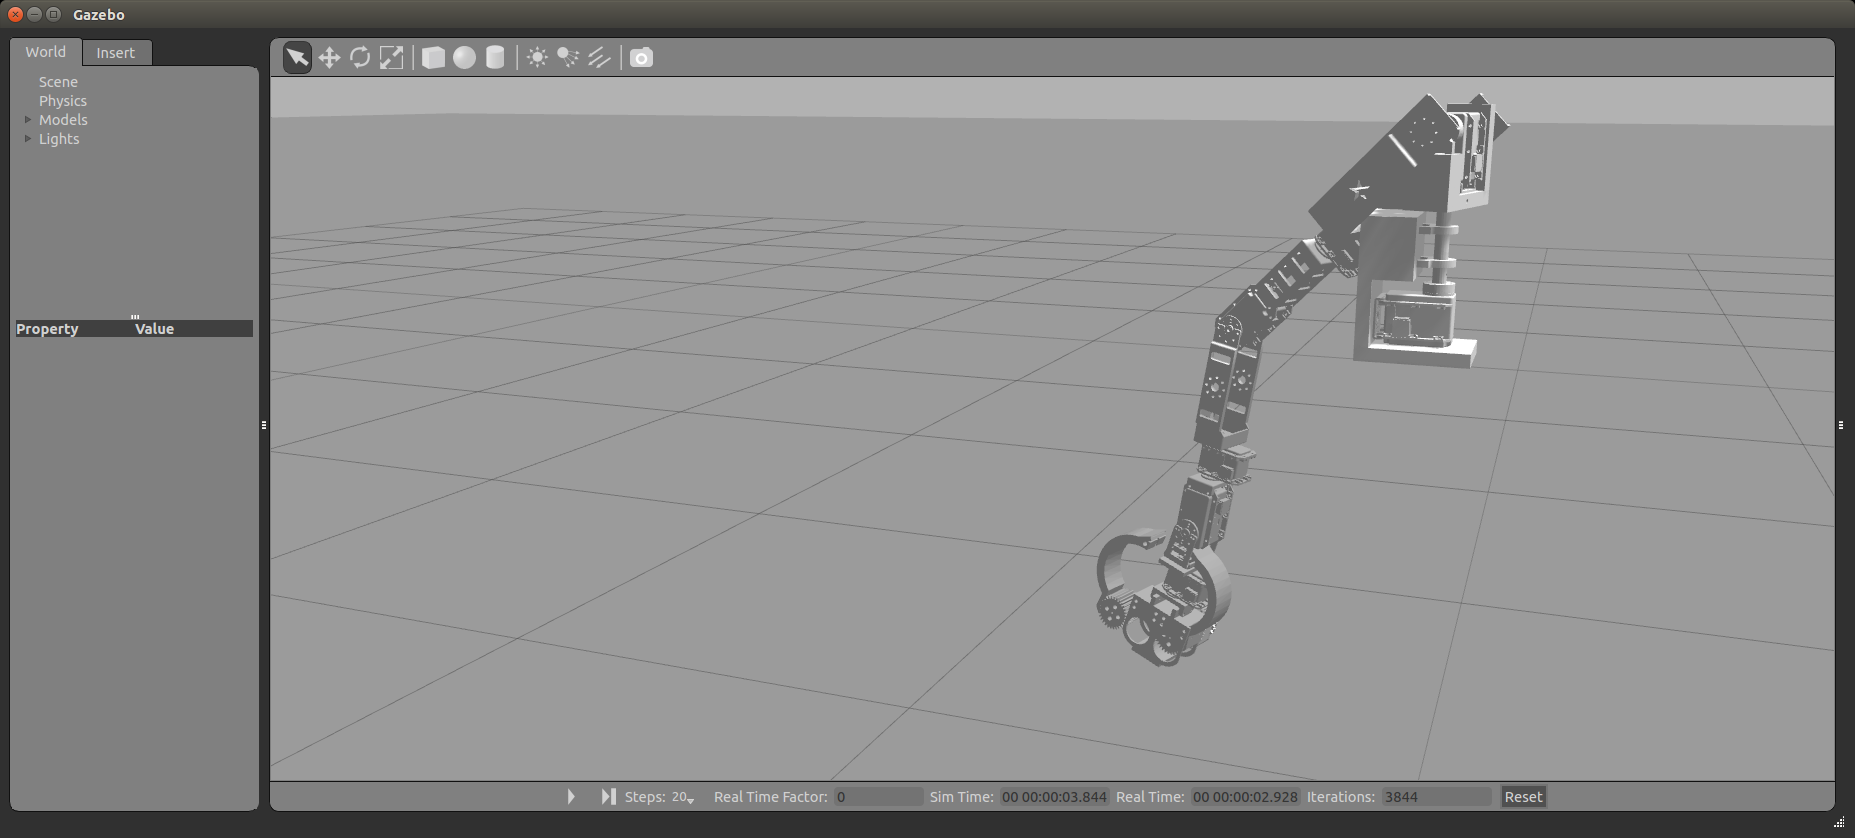Click the Real Time Factor field
Viewport: 1855px width, 838px height.
(x=879, y=797)
